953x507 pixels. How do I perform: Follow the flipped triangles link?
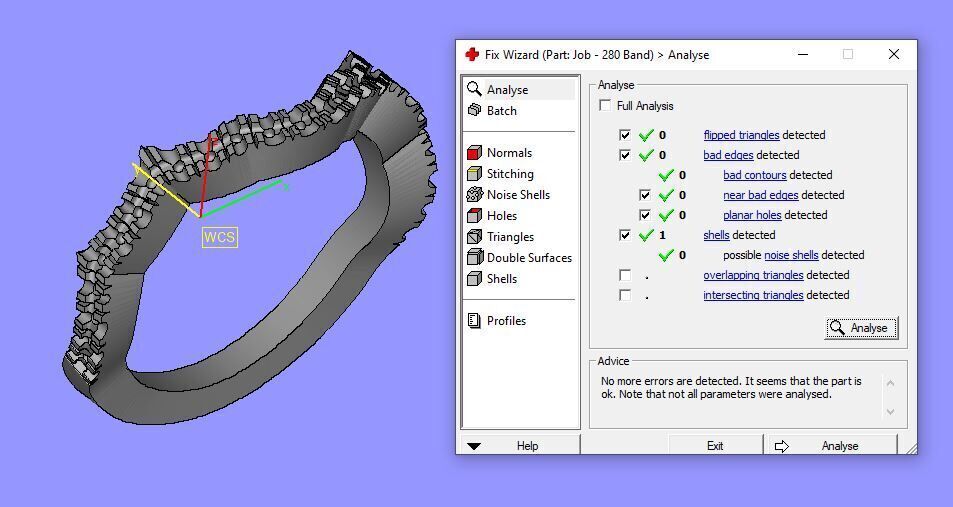pyautogui.click(x=741, y=135)
